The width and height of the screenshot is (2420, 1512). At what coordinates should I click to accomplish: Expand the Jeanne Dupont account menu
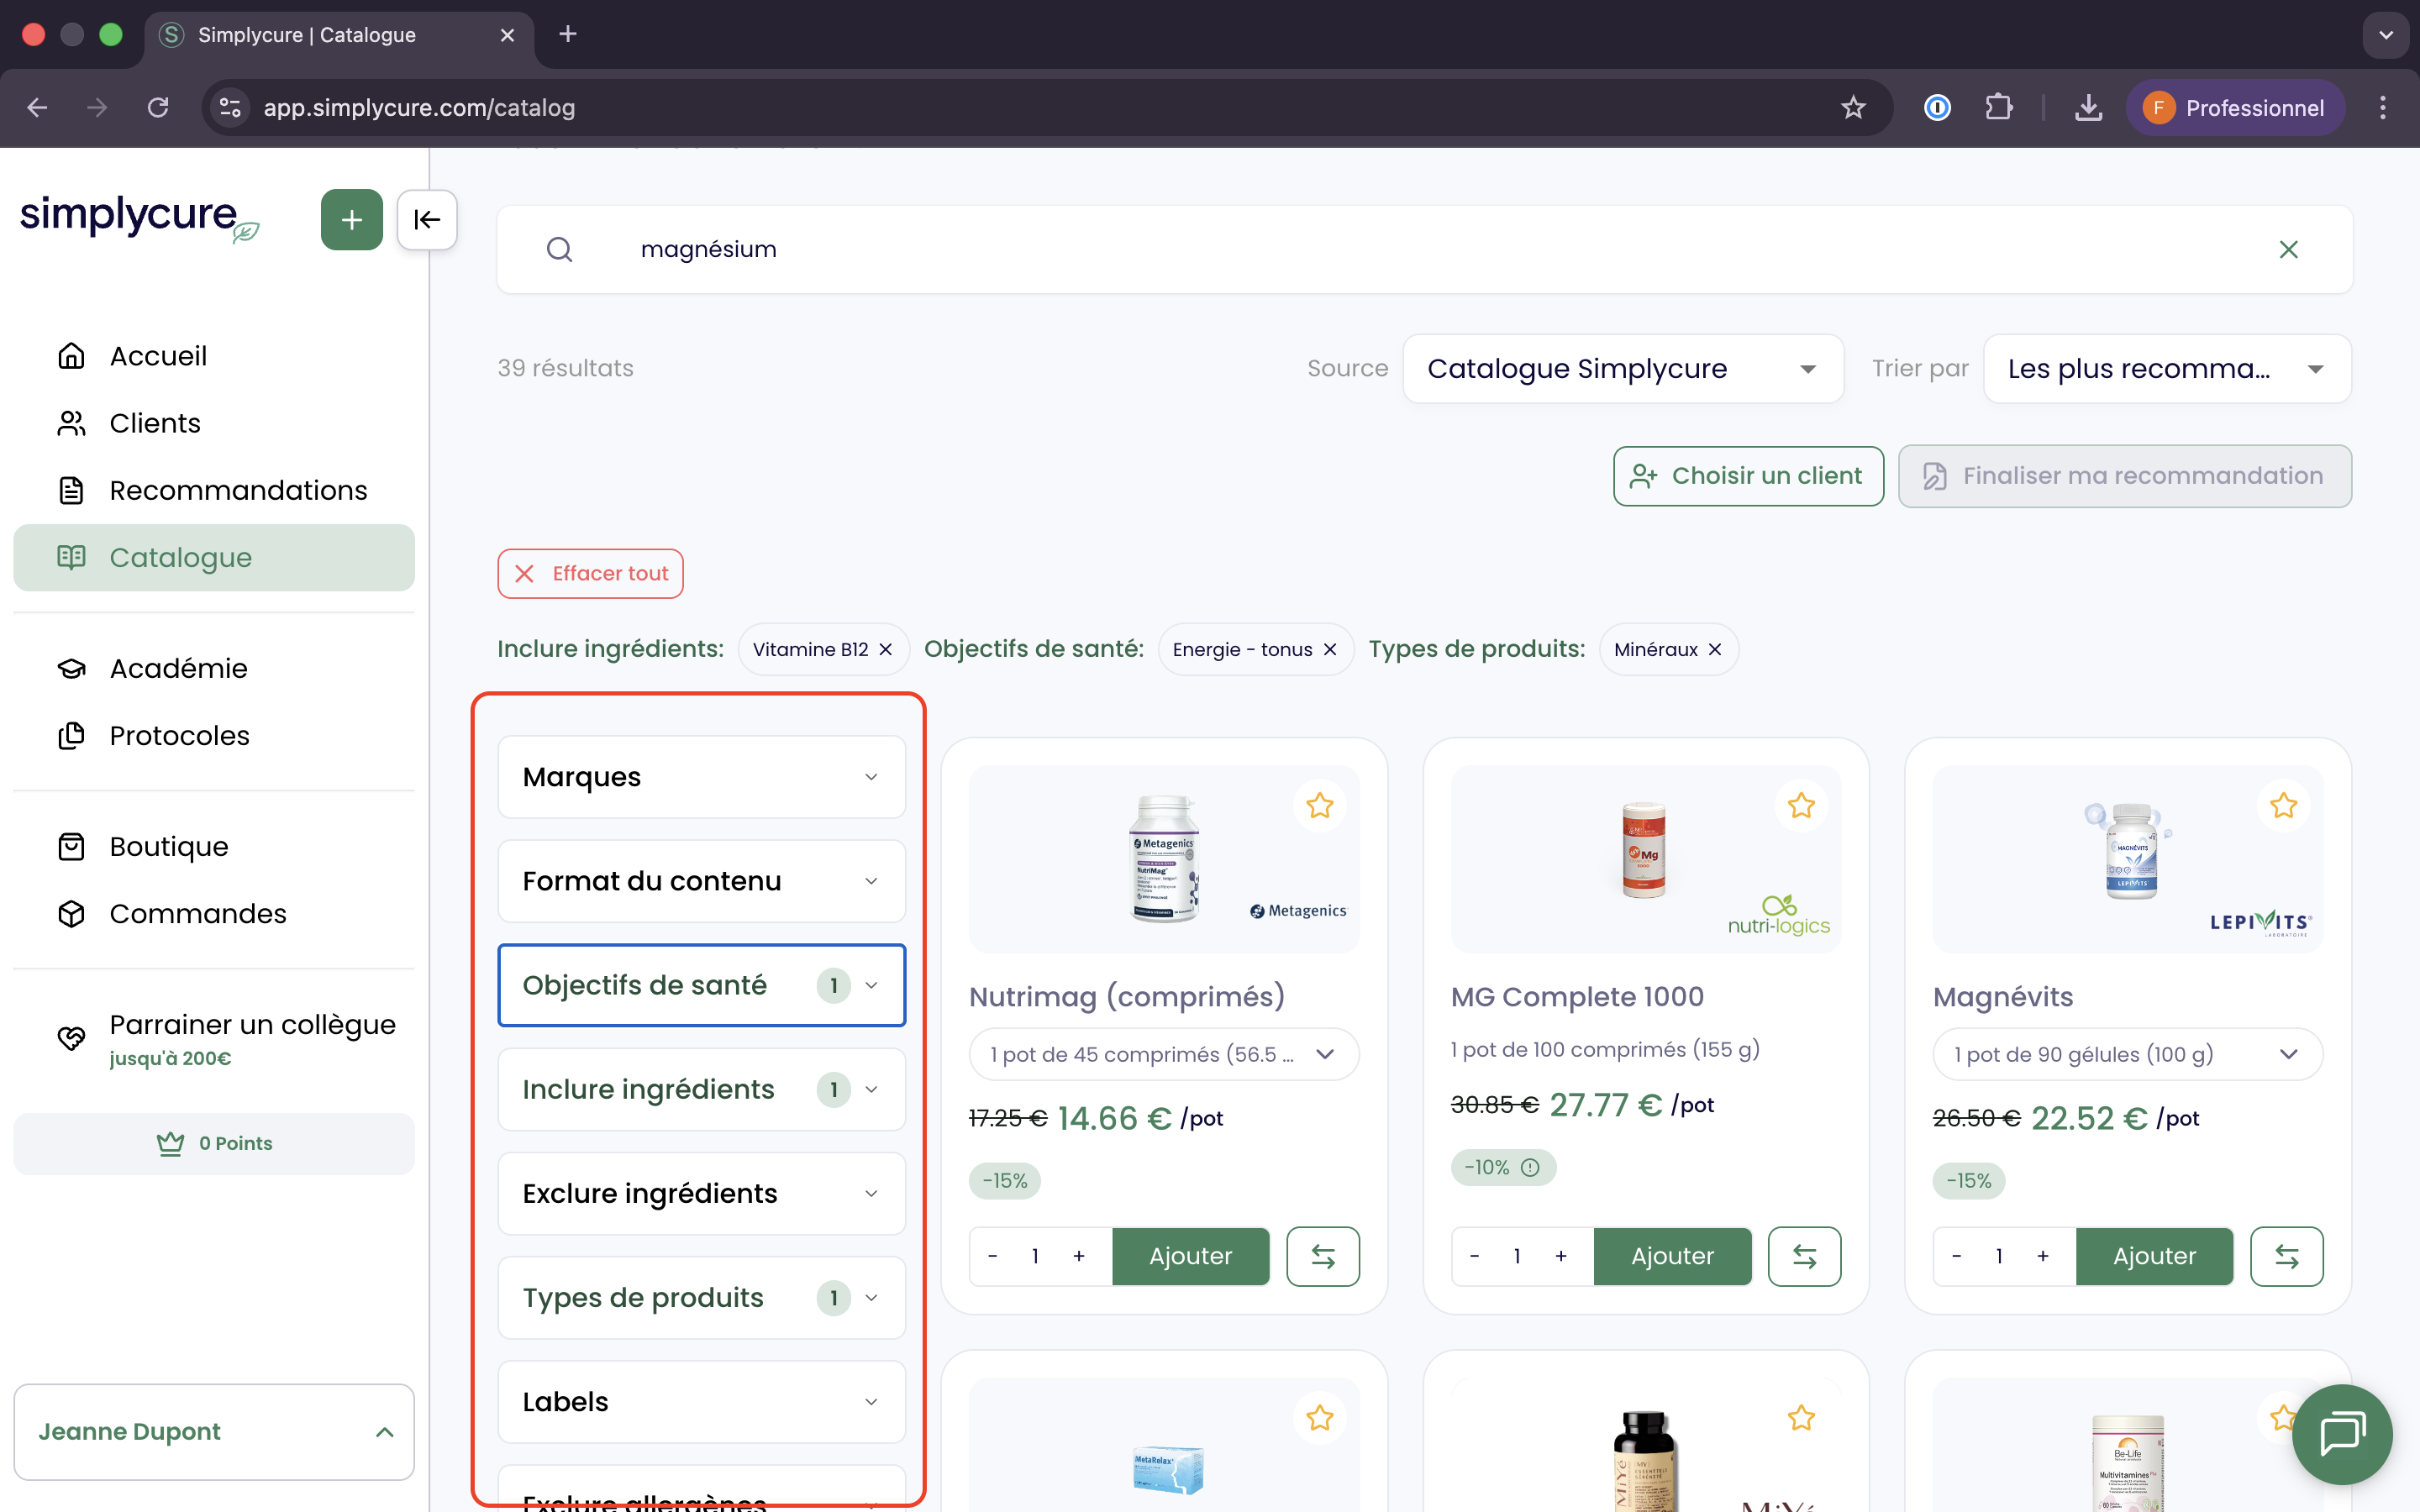(213, 1432)
